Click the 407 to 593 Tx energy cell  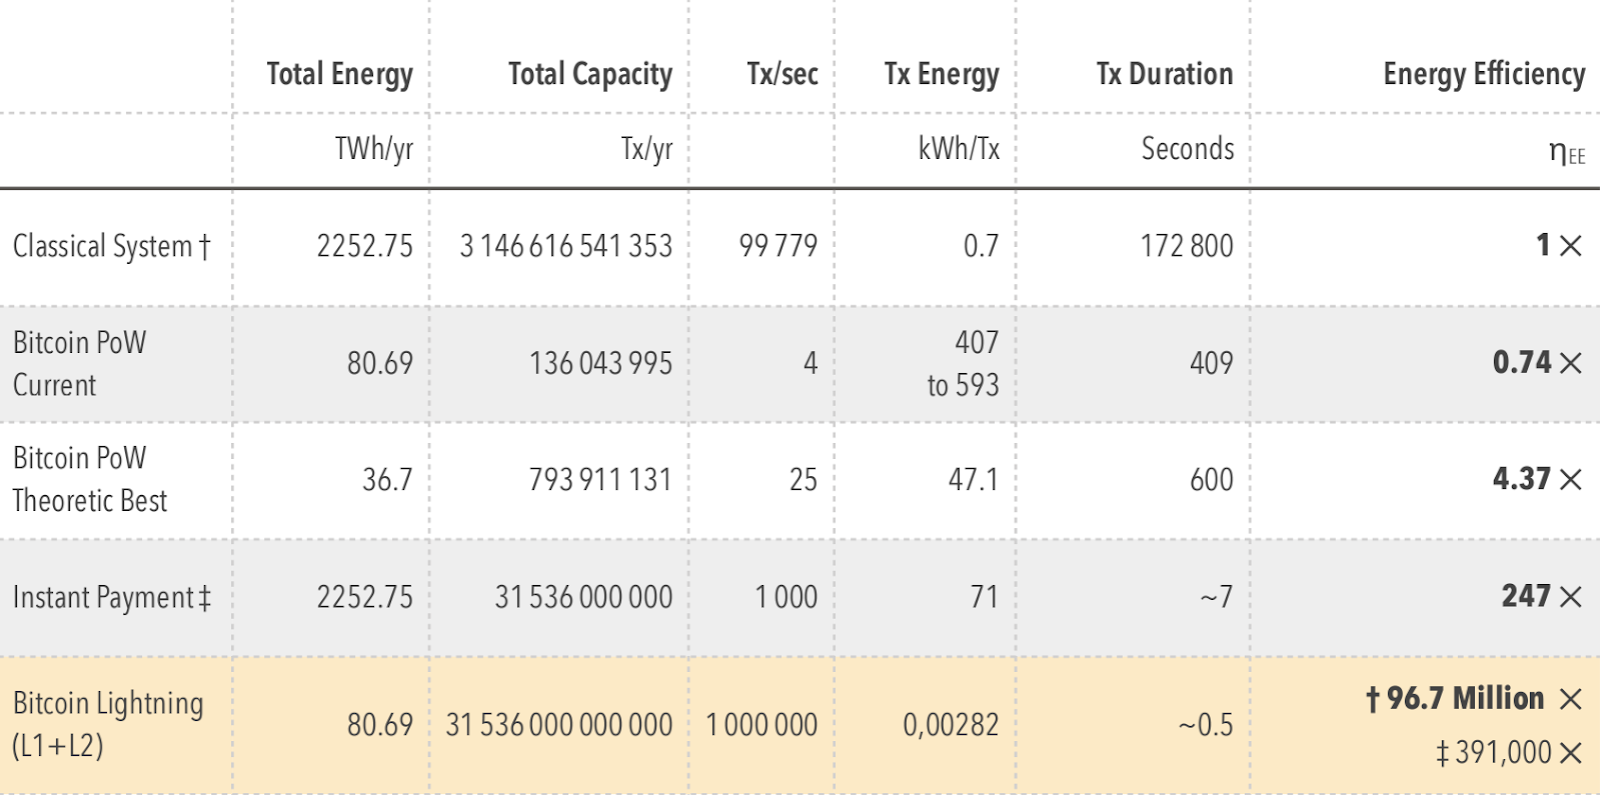point(962,363)
